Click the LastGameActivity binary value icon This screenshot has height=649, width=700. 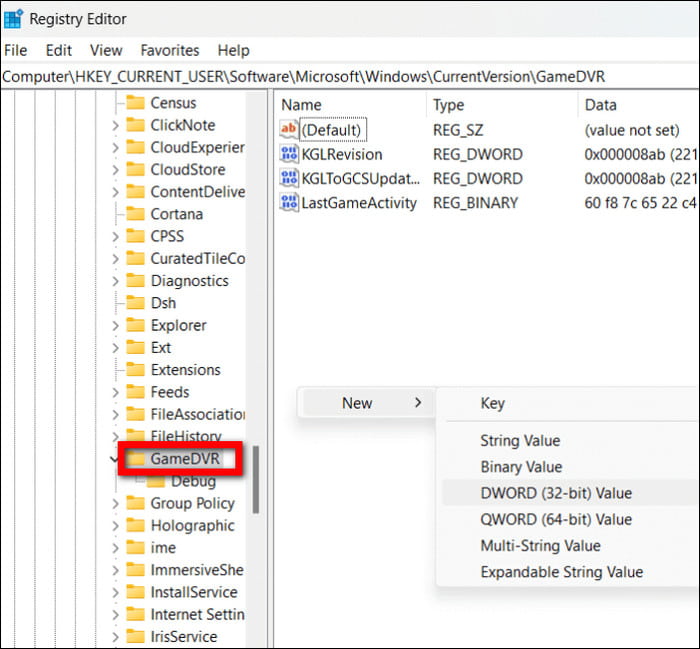tap(289, 203)
